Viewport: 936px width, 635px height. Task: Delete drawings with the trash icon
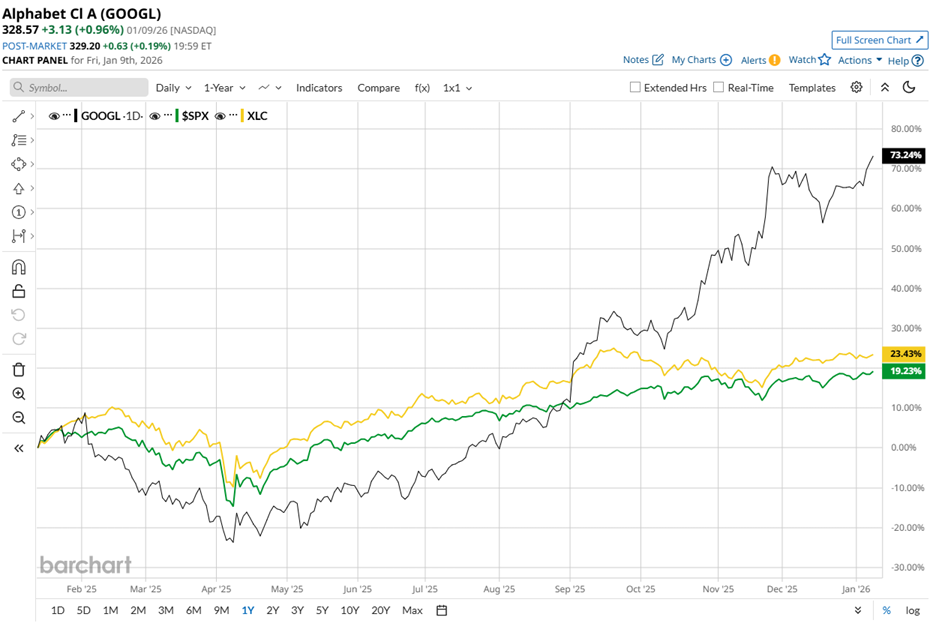point(18,370)
